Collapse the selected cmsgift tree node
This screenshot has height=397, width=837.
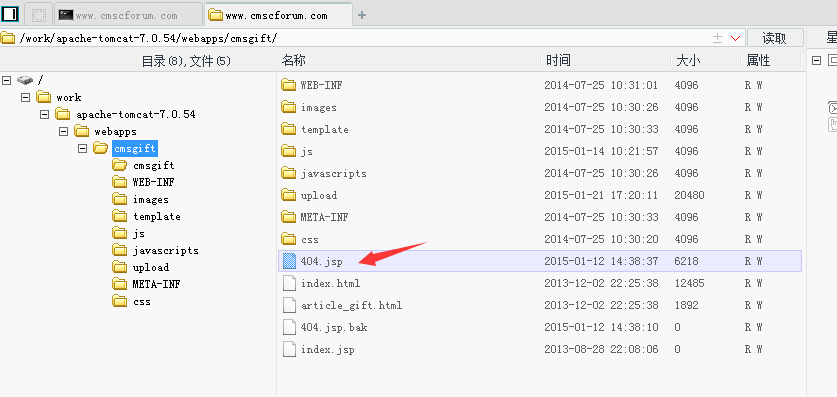pos(82,148)
